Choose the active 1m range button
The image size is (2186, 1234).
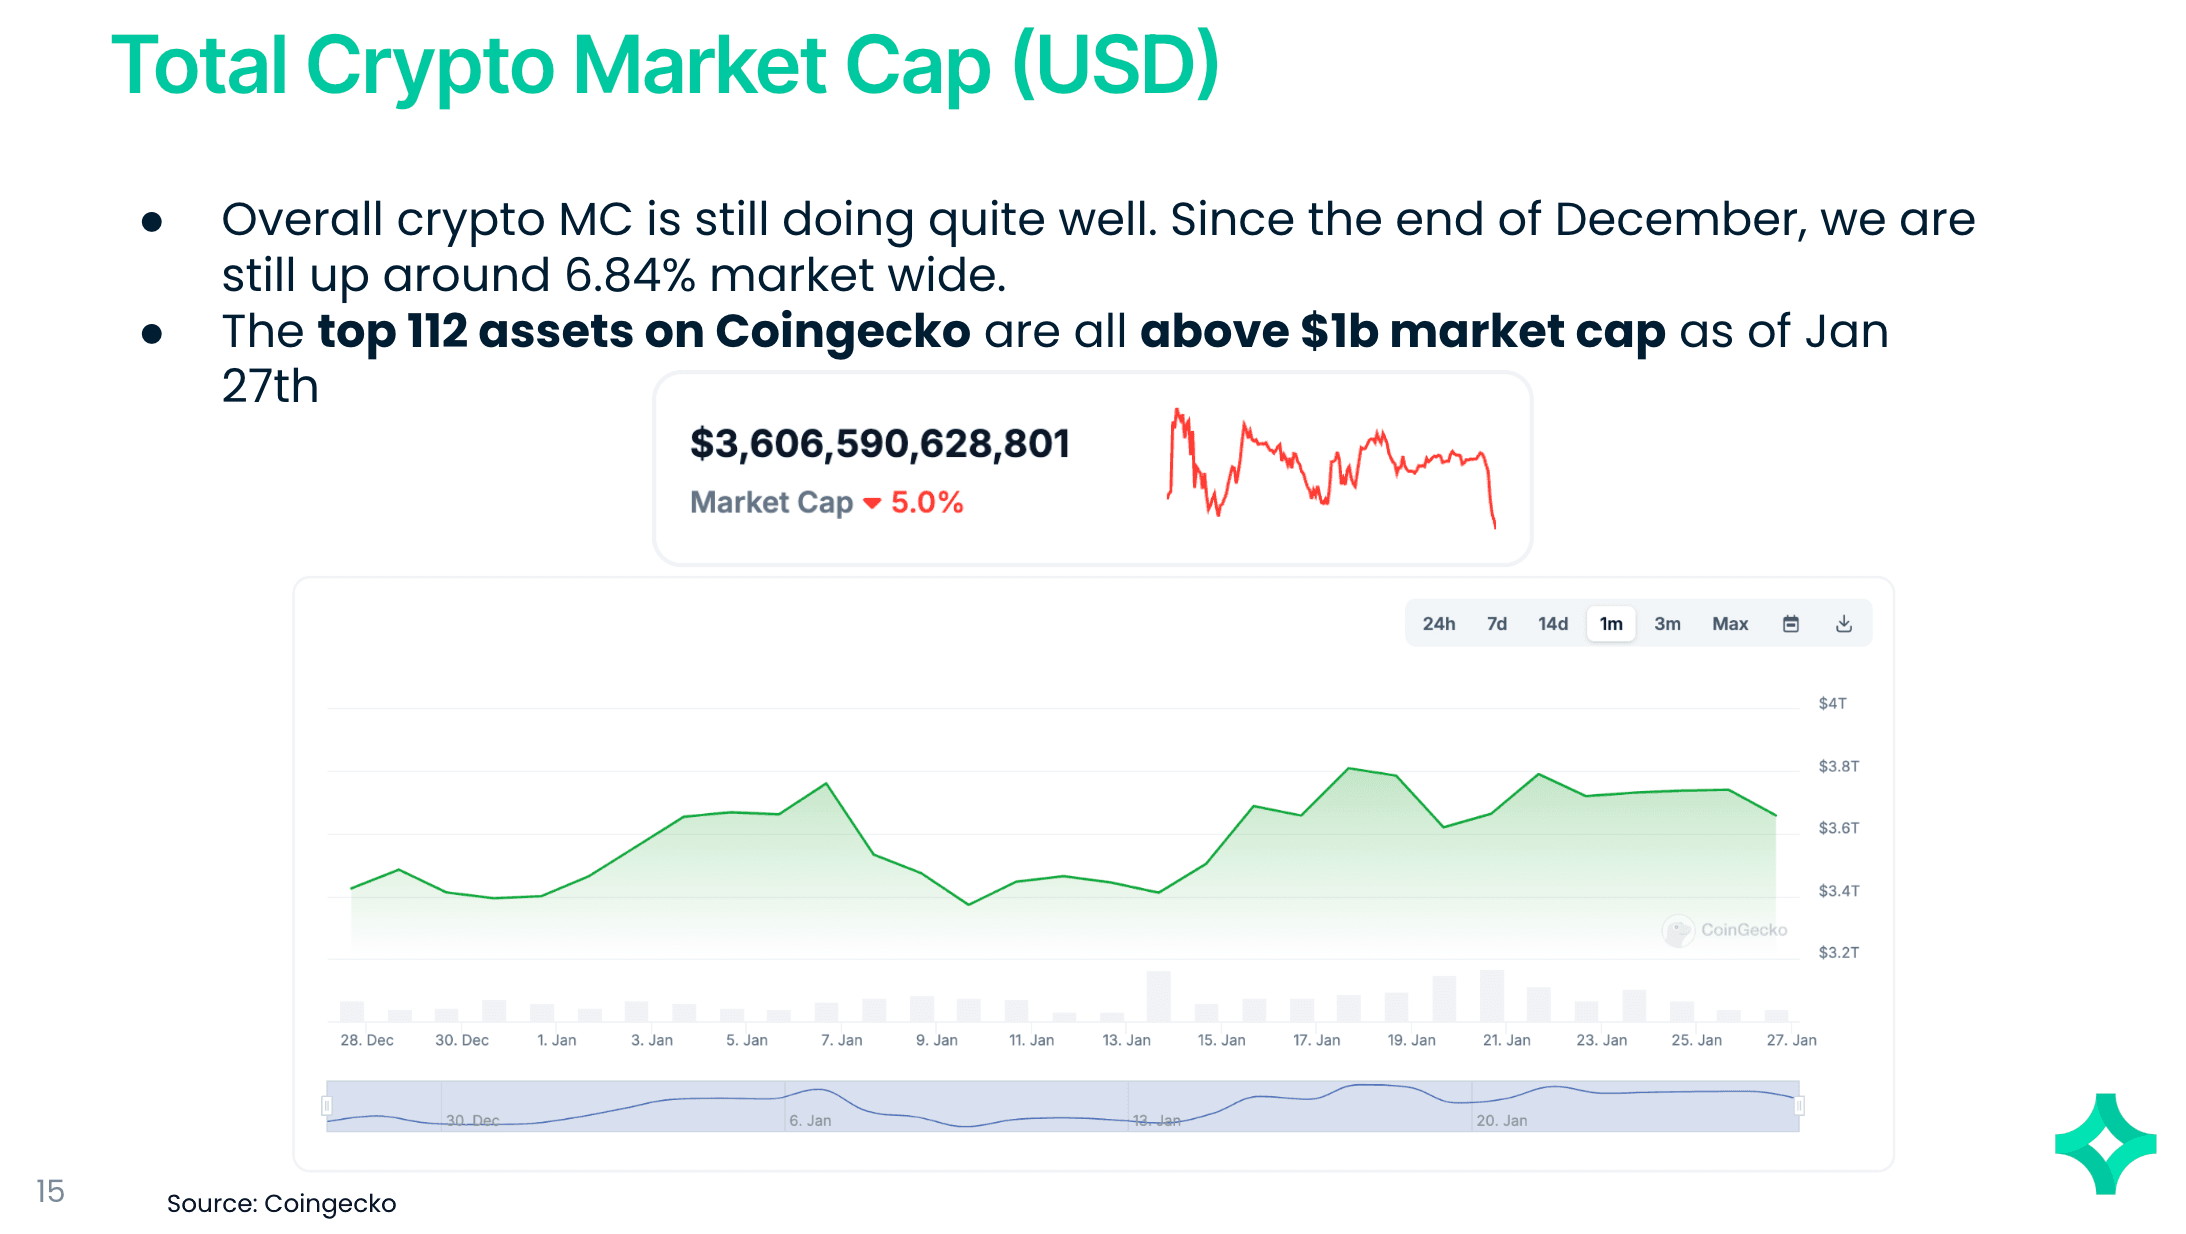pyautogui.click(x=1610, y=624)
